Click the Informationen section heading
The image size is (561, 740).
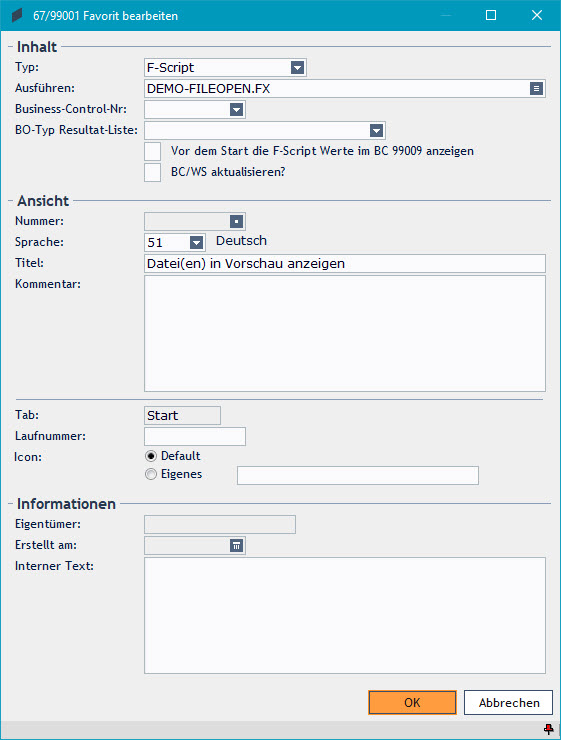(66, 504)
